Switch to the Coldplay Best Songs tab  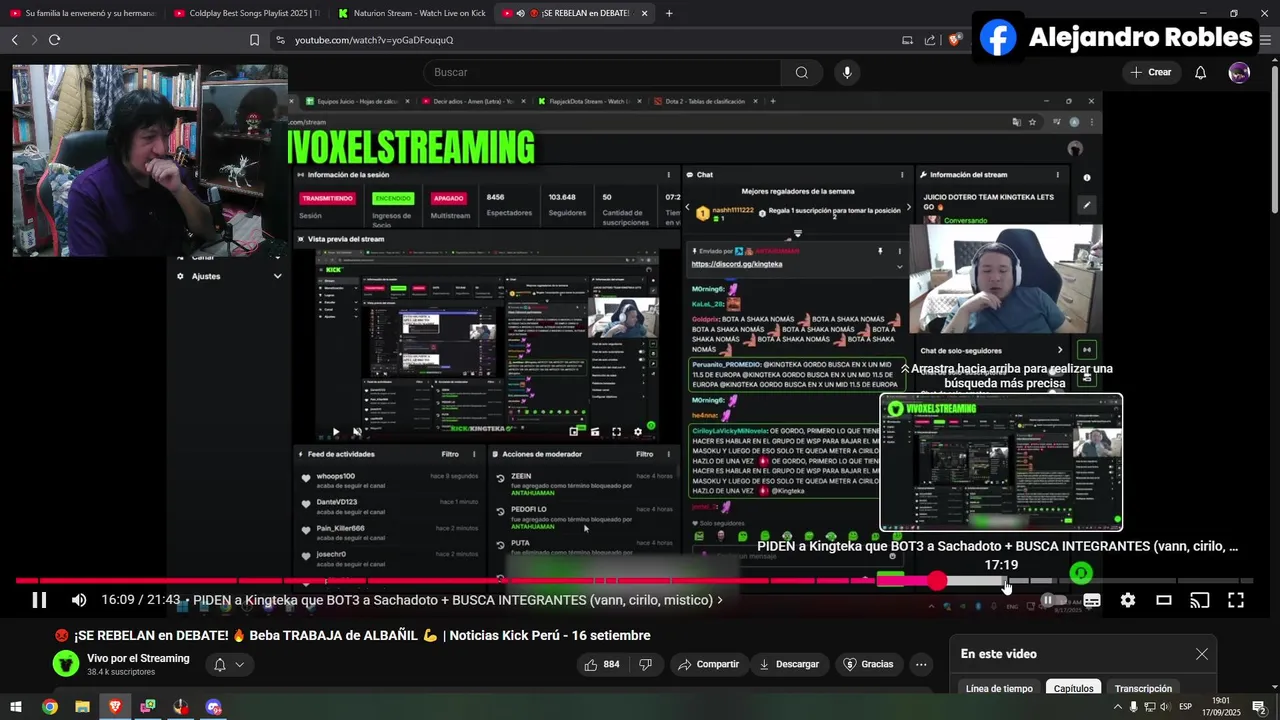[246, 13]
